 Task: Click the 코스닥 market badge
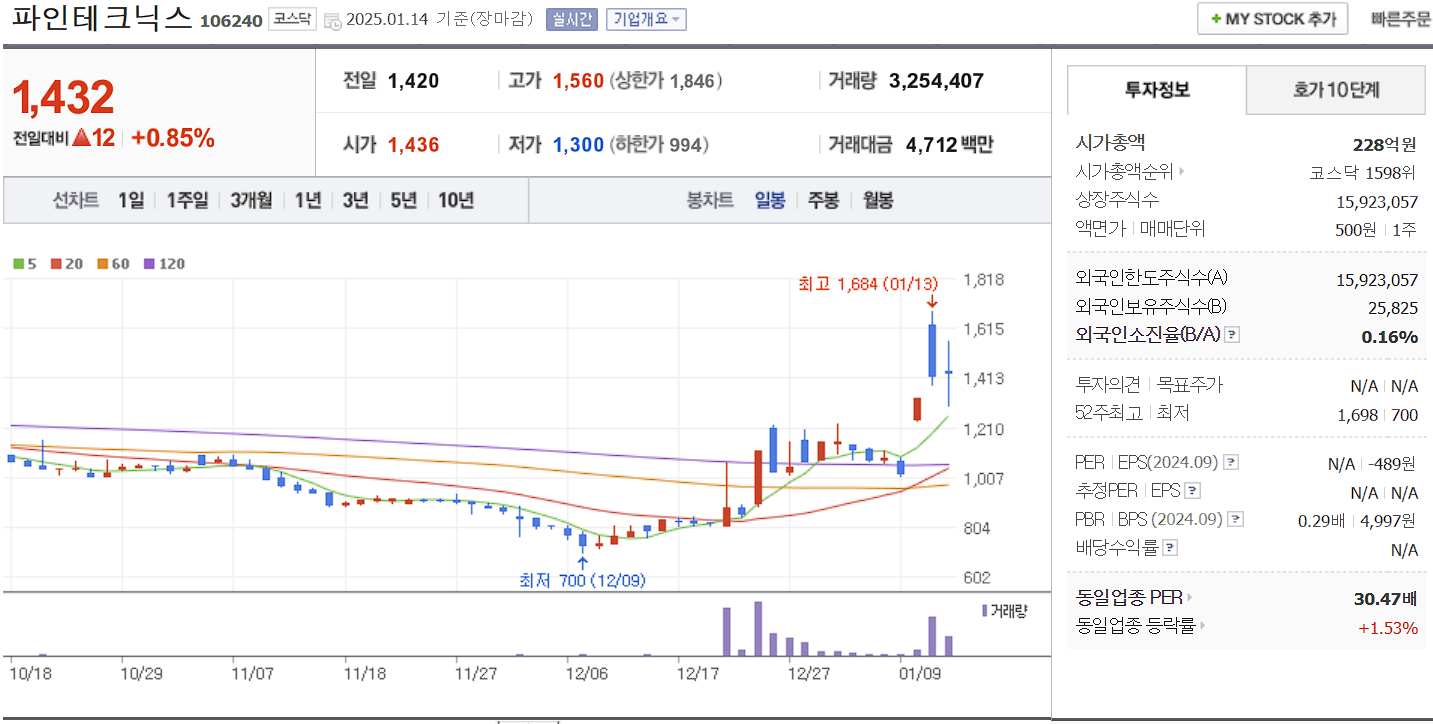tap(291, 17)
